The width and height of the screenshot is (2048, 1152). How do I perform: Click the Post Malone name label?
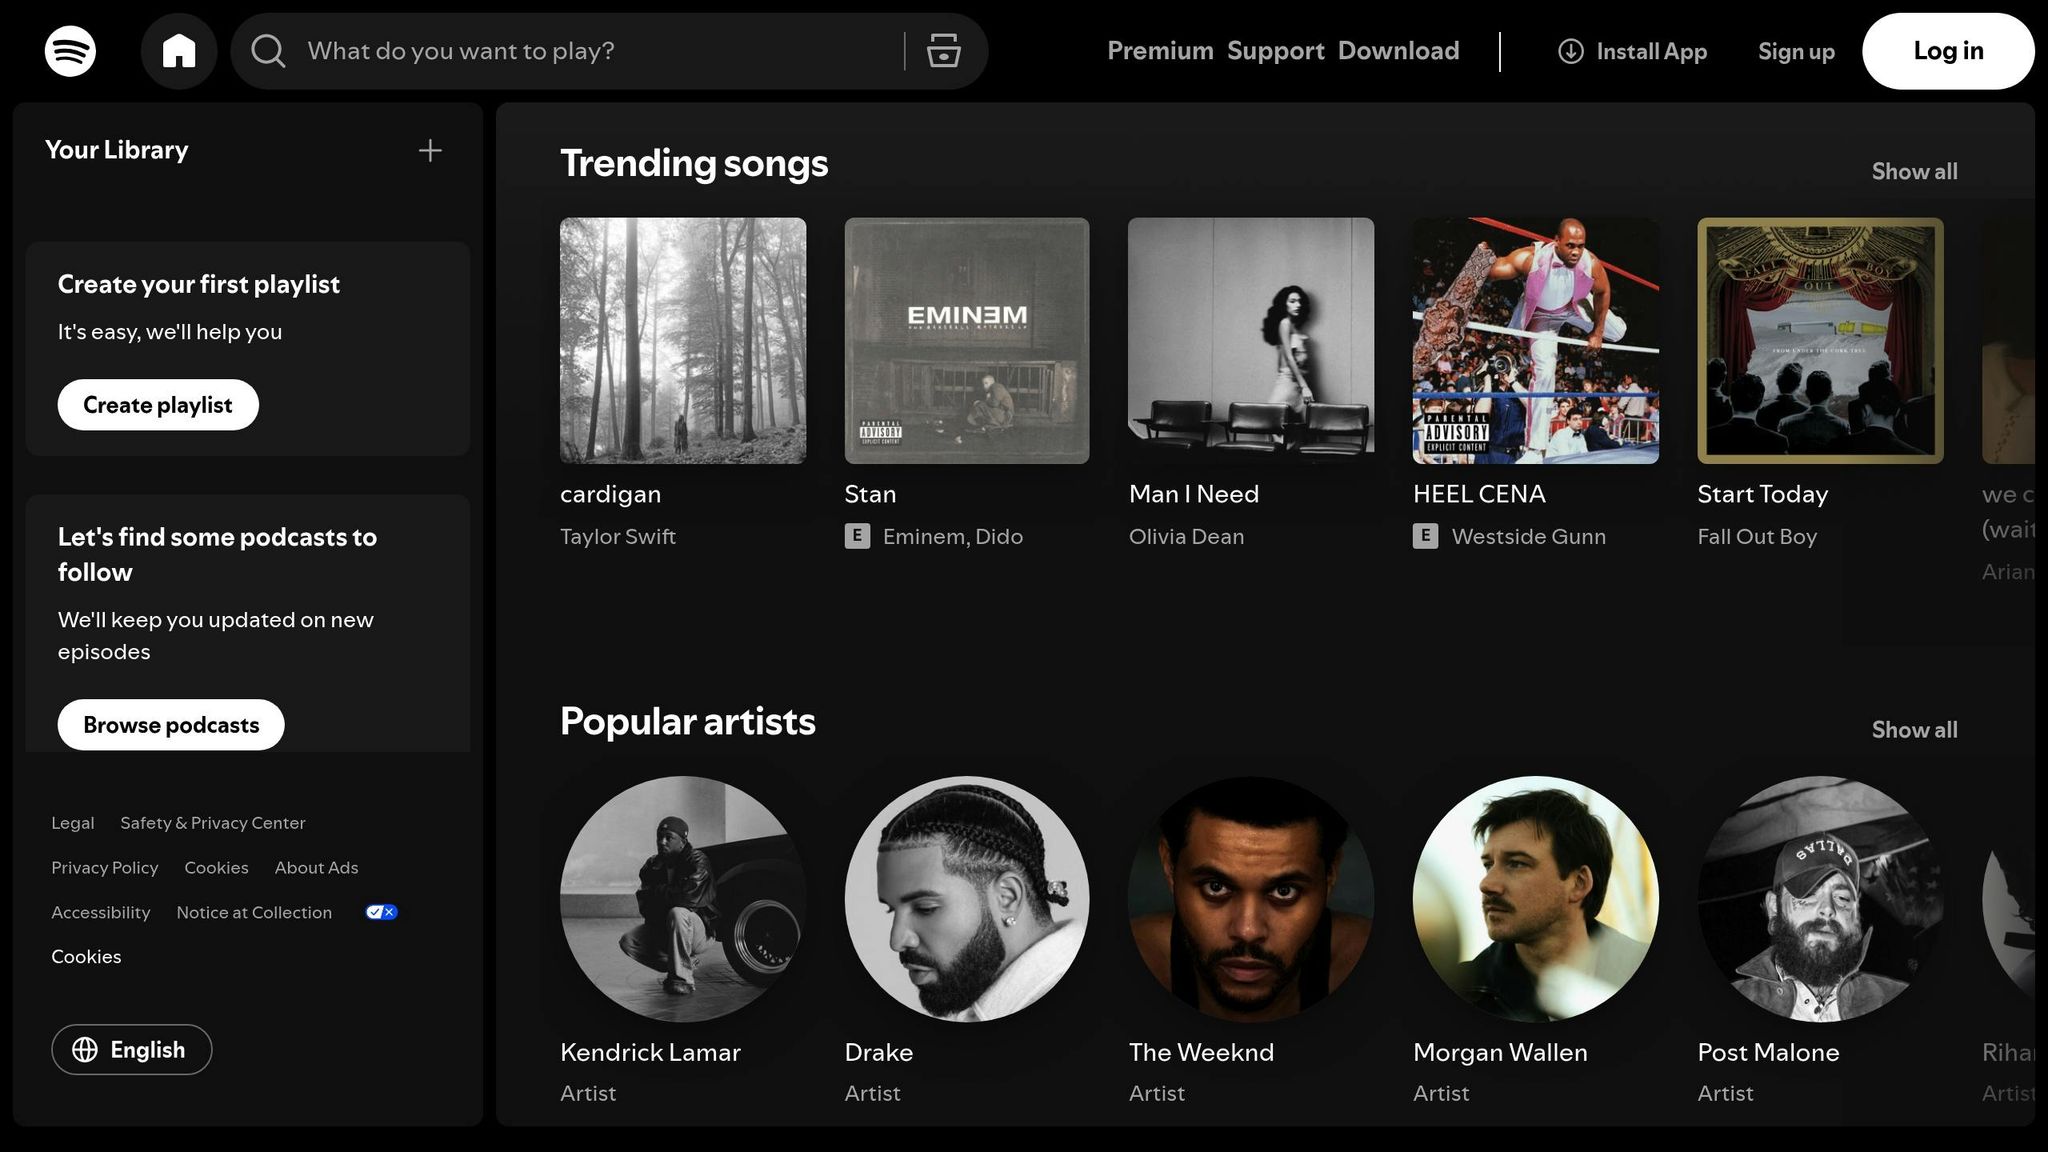click(x=1768, y=1052)
